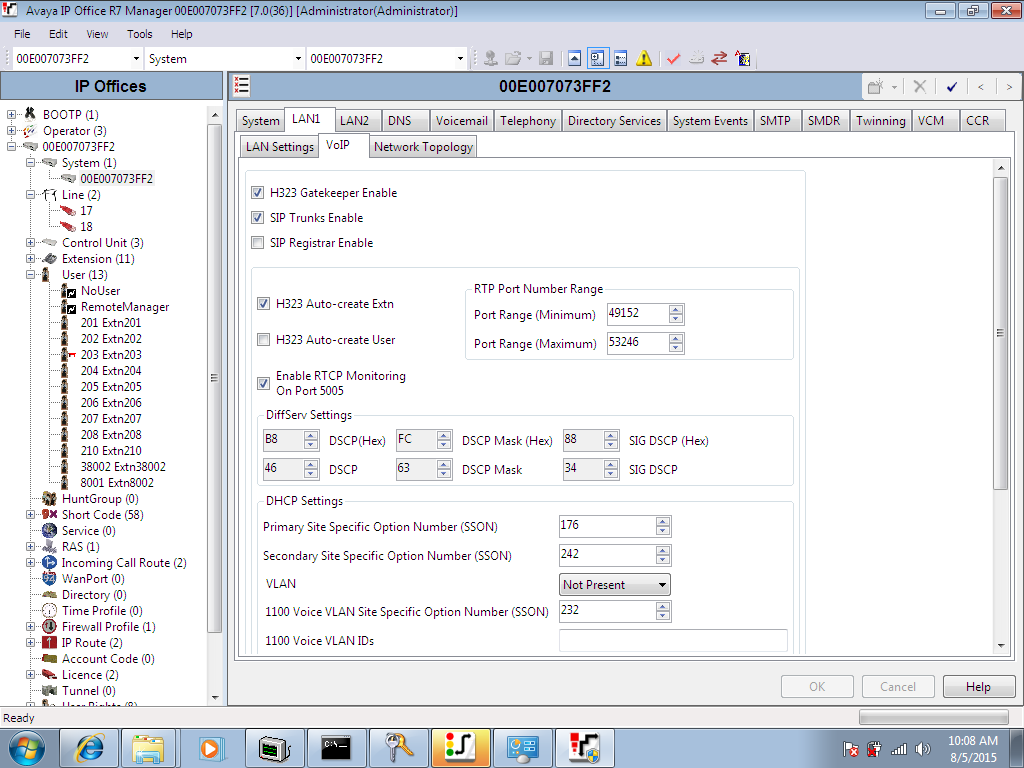Open the VLAN 'Not Present' dropdown
Viewport: 1024px width, 768px height.
(615, 584)
